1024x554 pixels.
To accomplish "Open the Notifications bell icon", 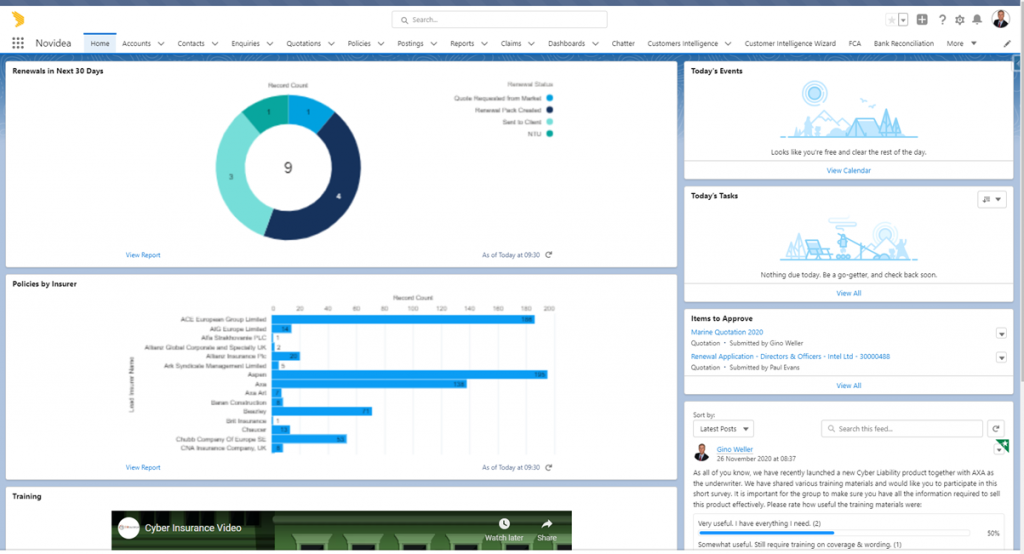I will (x=977, y=20).
